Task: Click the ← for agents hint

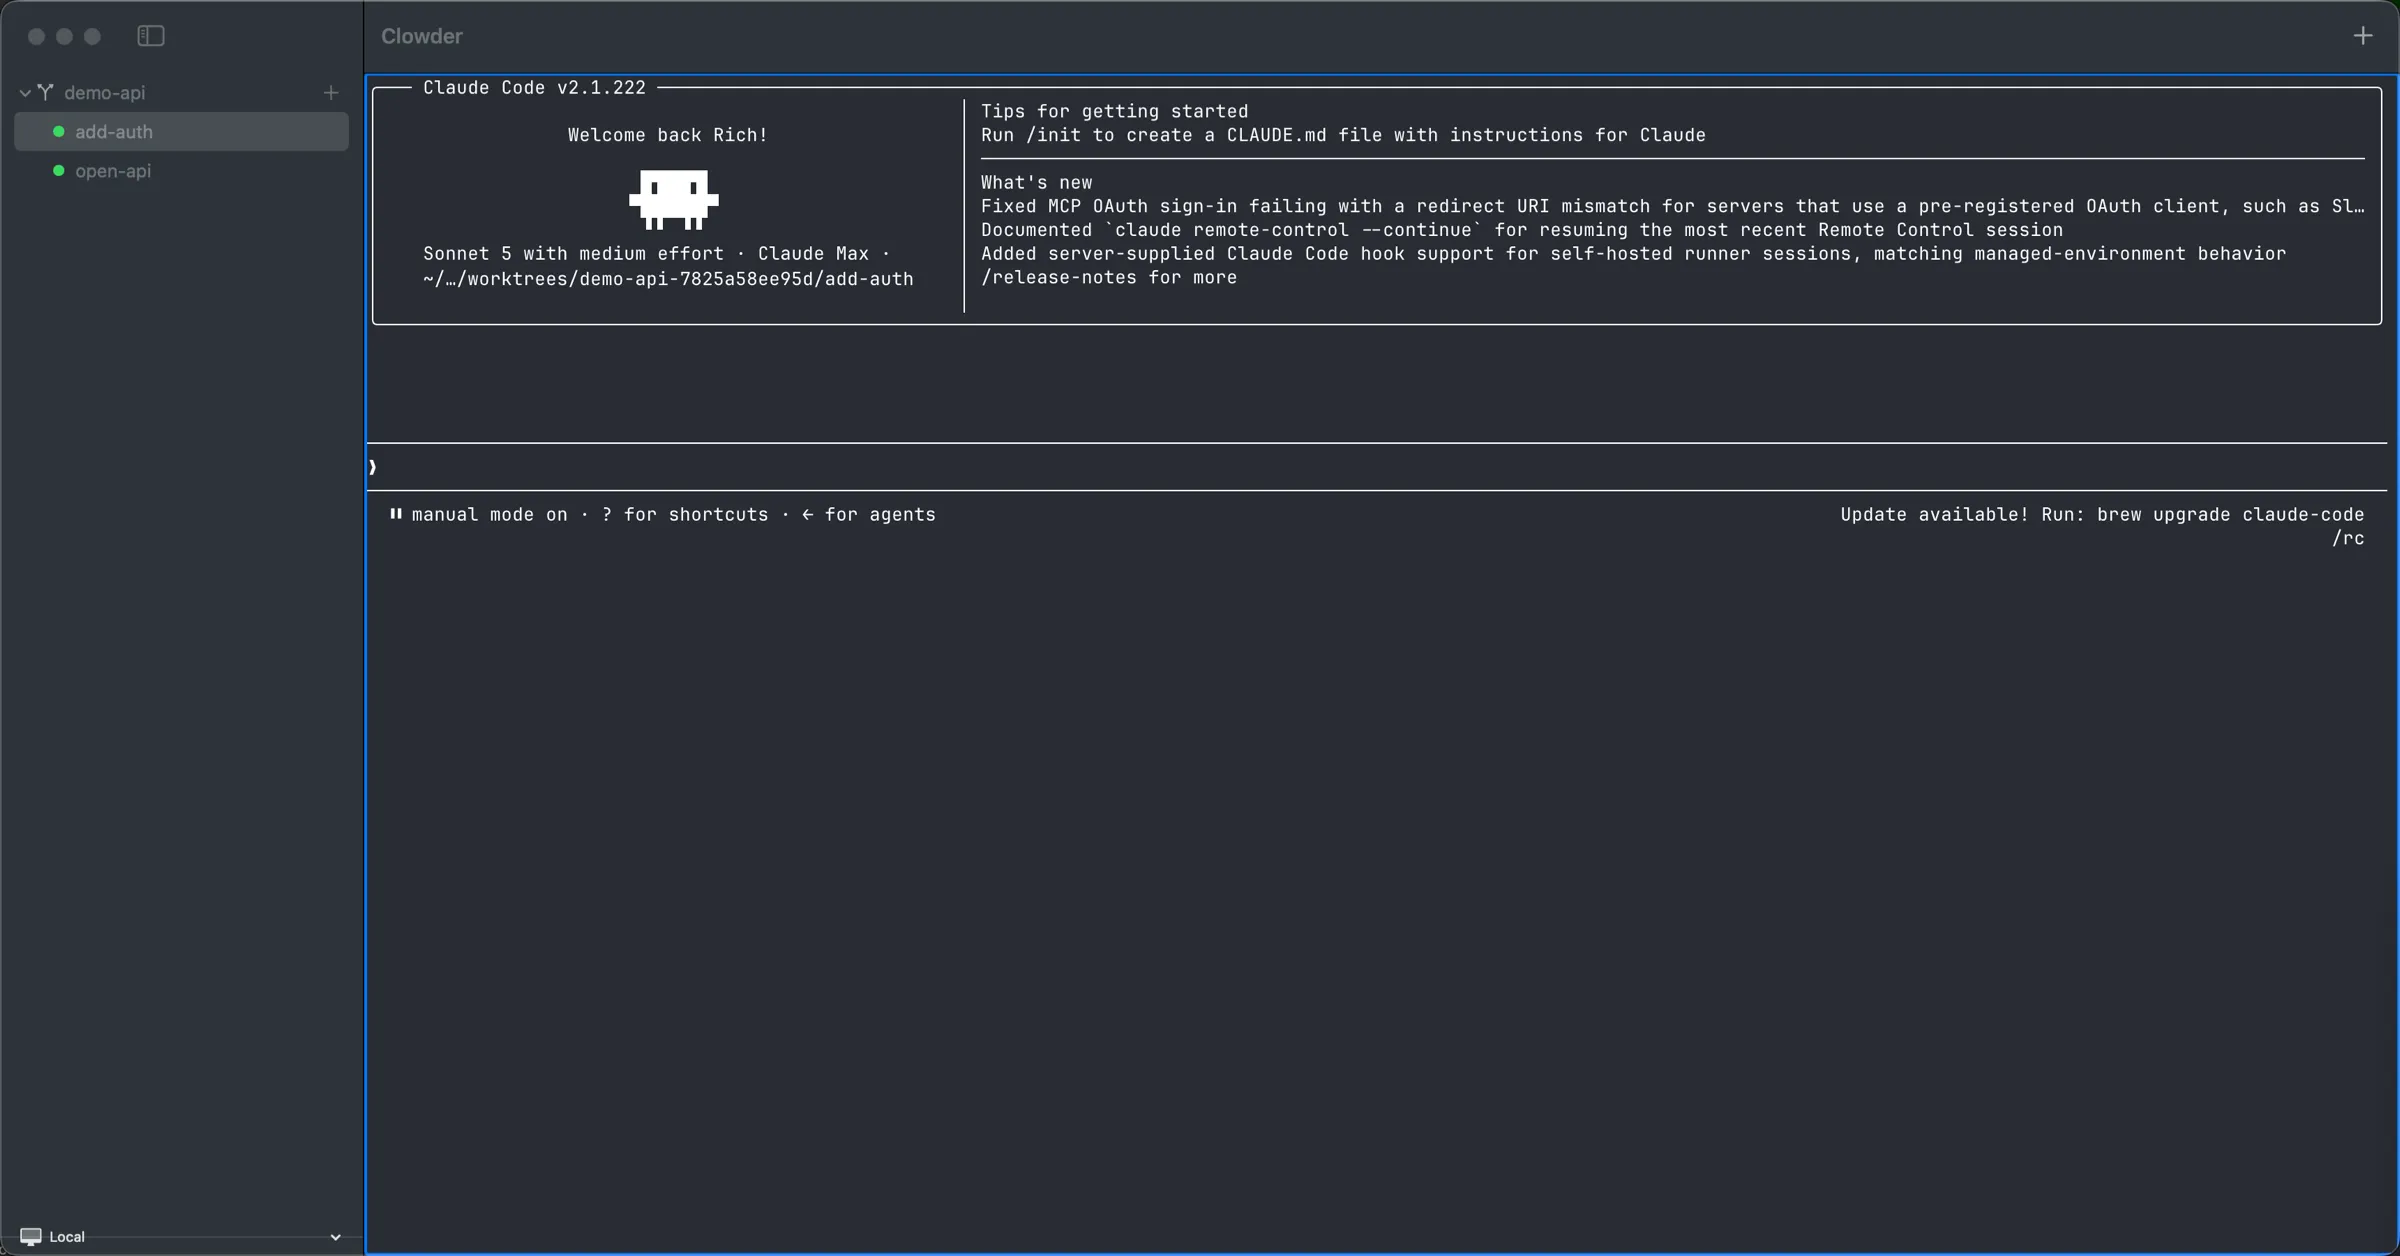Action: point(869,515)
